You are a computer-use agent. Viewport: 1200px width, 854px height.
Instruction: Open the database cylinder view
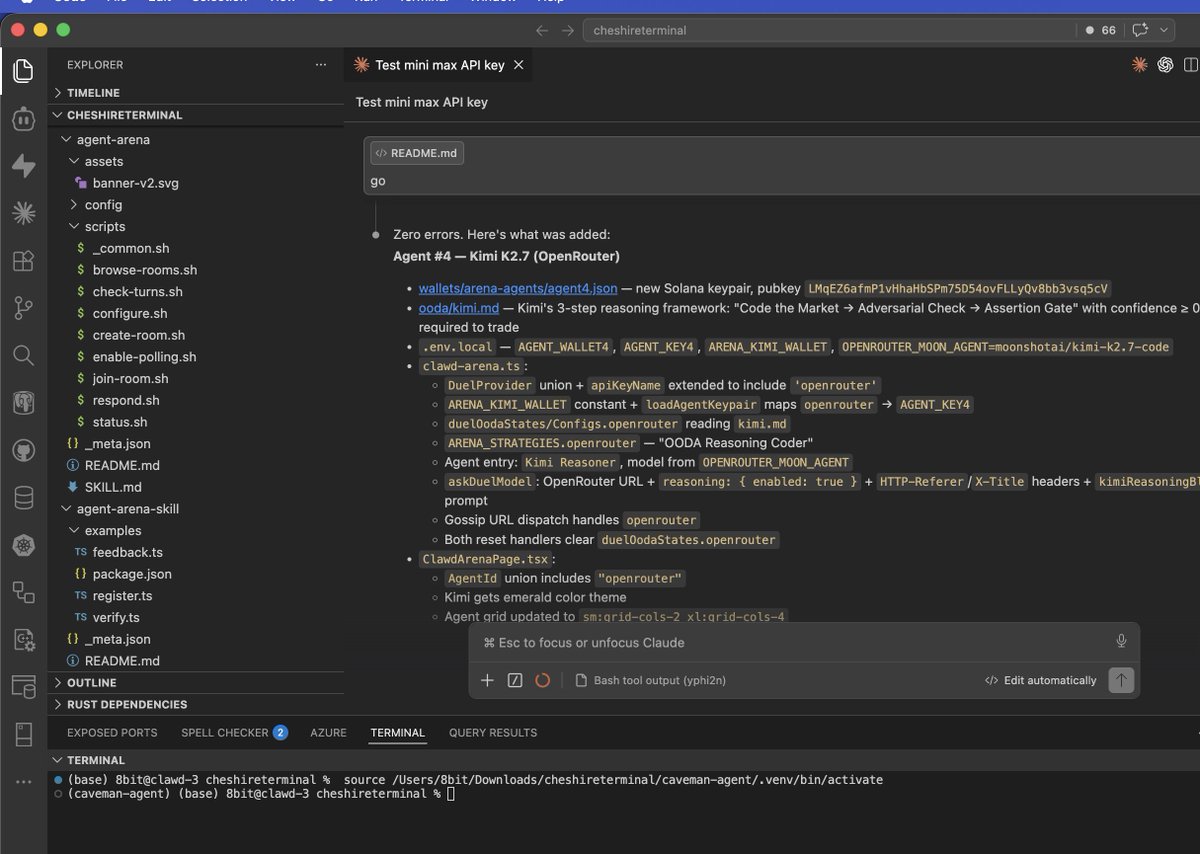pyautogui.click(x=23, y=497)
